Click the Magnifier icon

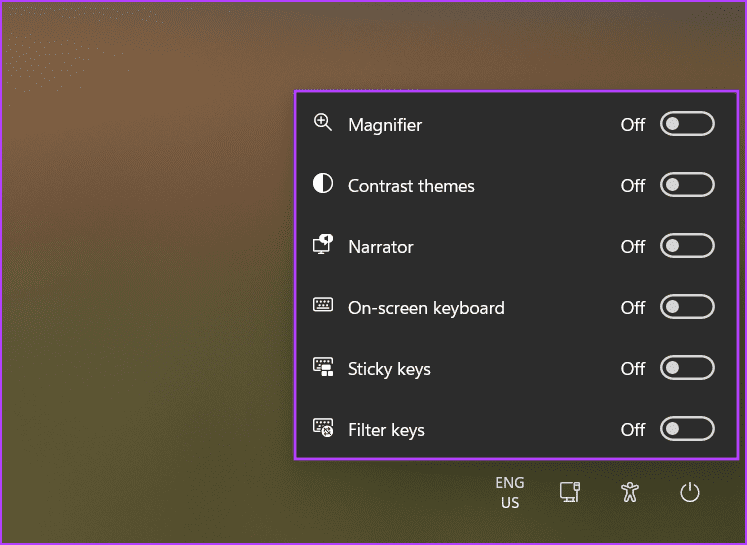point(323,123)
